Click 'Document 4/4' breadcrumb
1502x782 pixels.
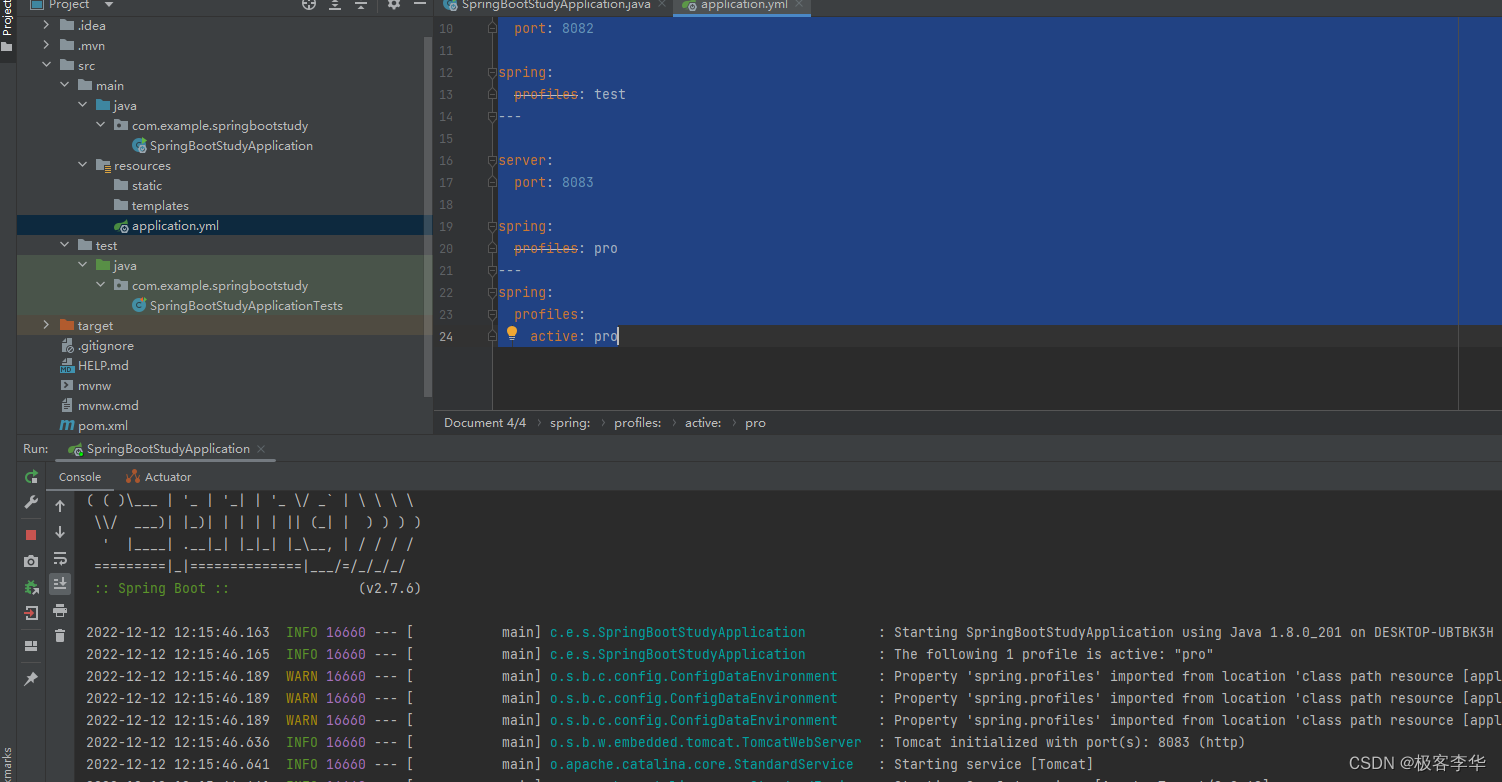click(485, 423)
